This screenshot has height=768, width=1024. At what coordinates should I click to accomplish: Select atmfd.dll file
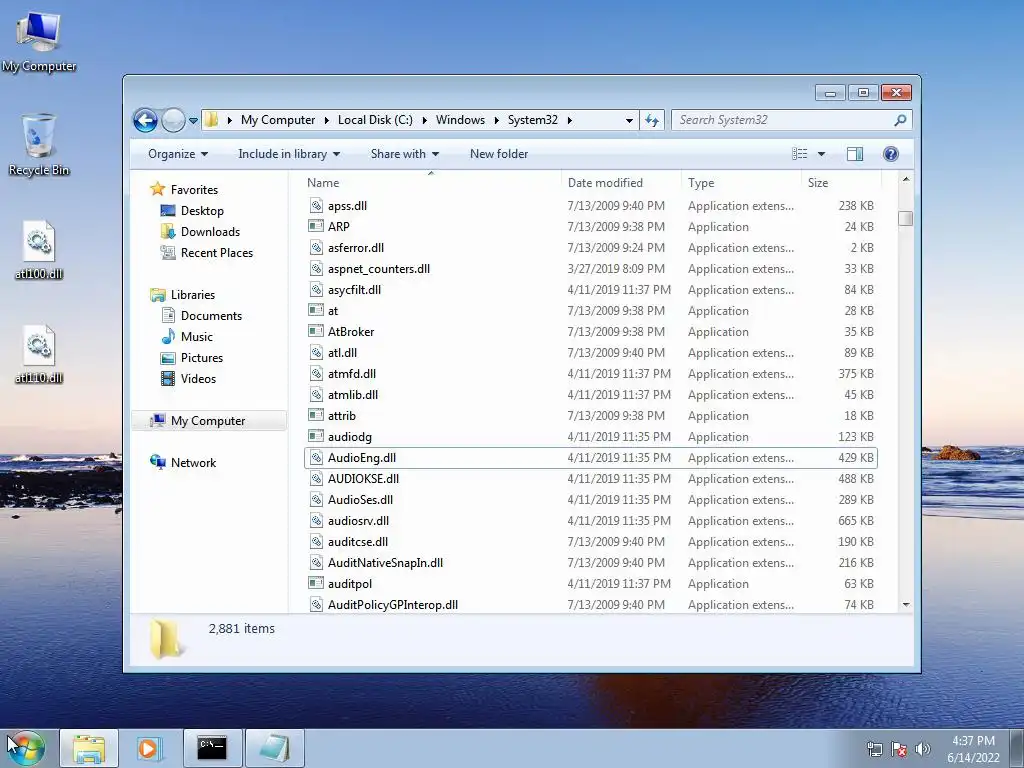tap(352, 374)
